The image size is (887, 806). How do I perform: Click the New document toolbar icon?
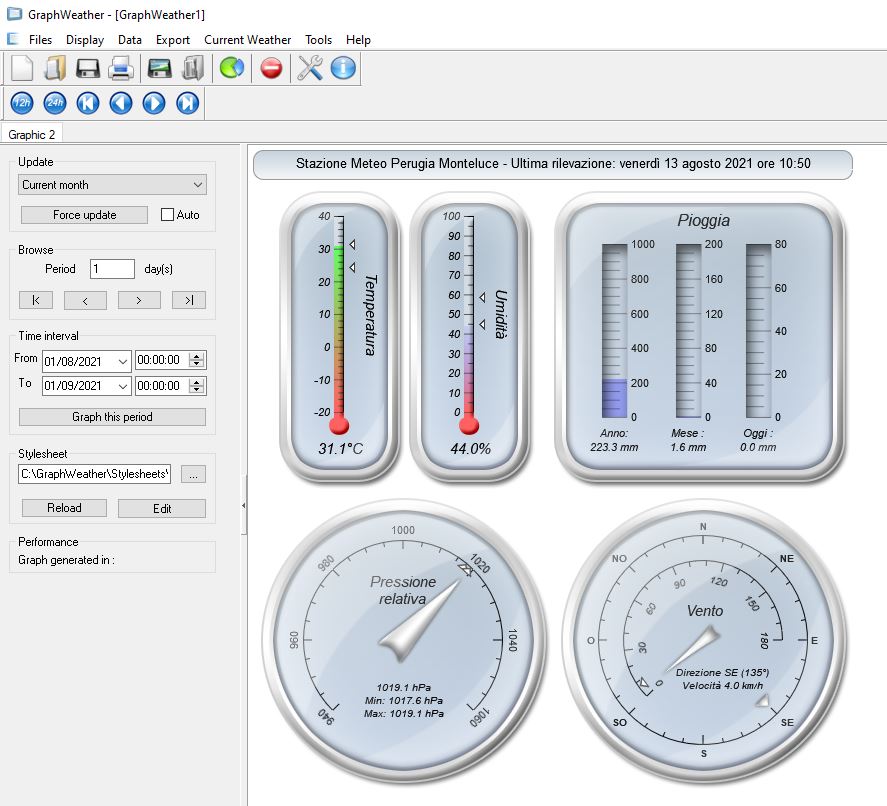click(x=23, y=68)
